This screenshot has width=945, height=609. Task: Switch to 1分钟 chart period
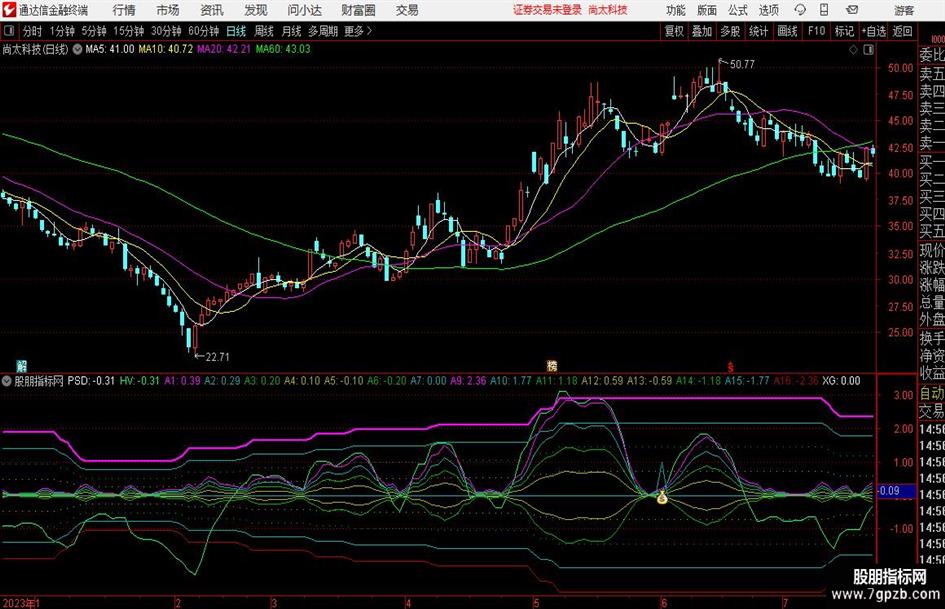click(62, 31)
